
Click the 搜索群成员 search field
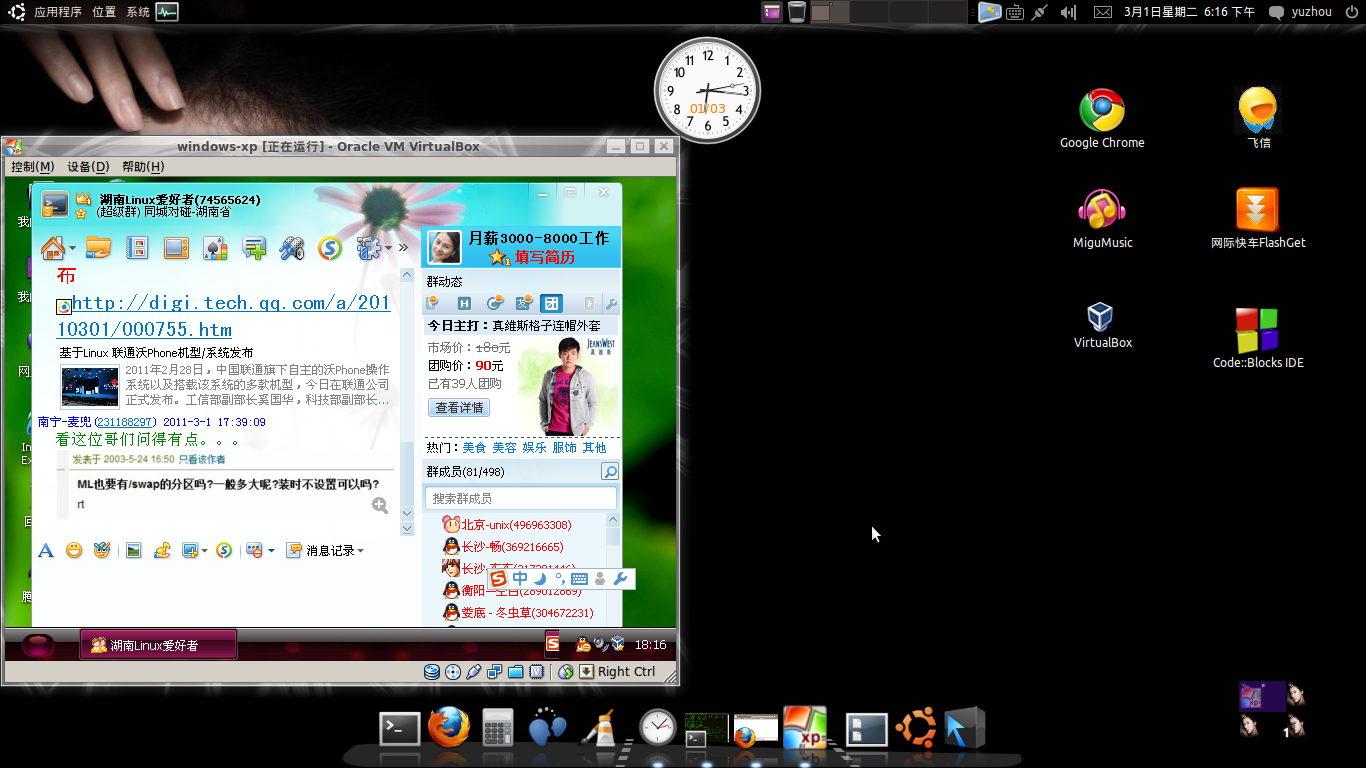click(520, 498)
